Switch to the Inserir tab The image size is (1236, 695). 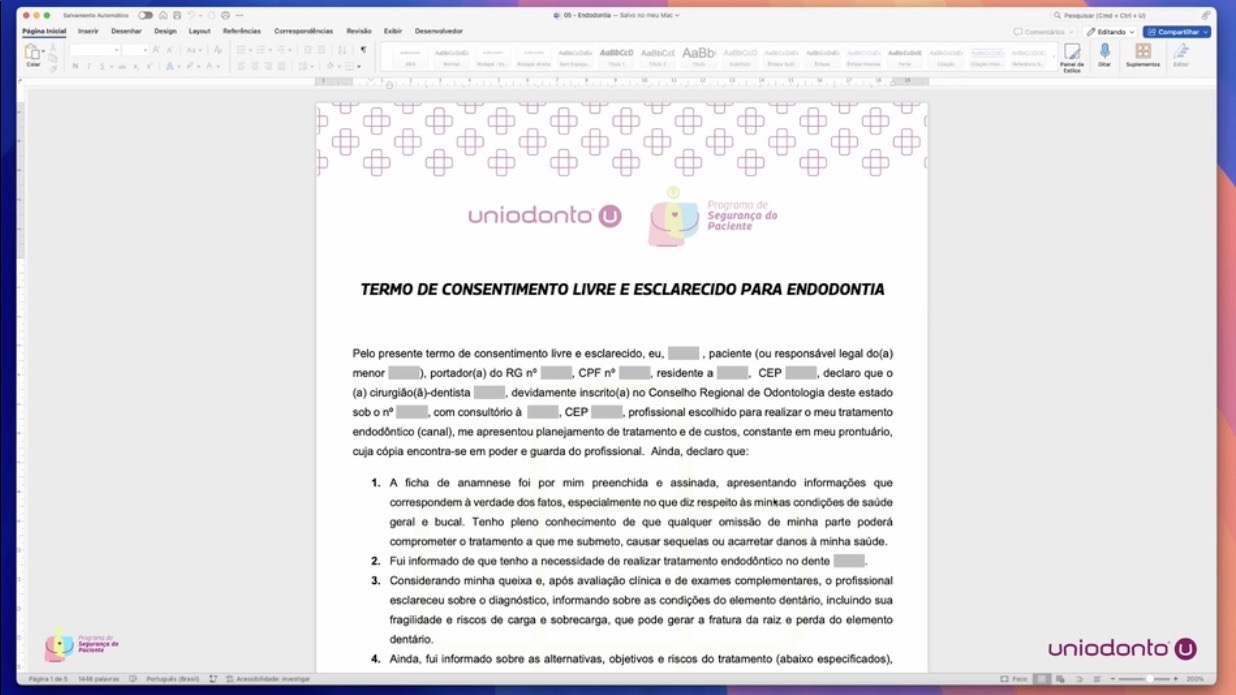pyautogui.click(x=88, y=31)
